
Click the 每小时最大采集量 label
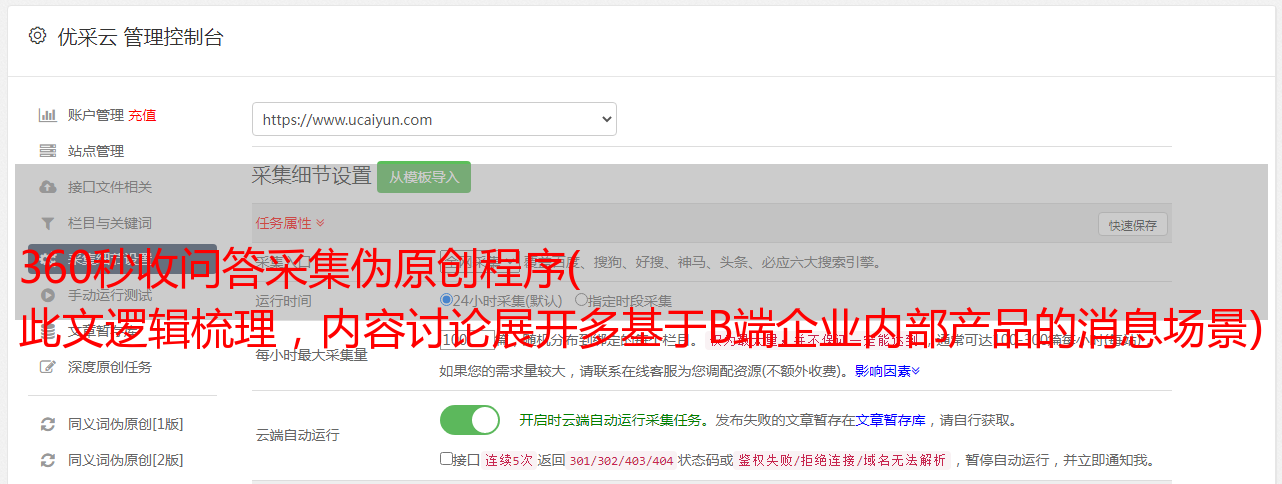pos(312,355)
